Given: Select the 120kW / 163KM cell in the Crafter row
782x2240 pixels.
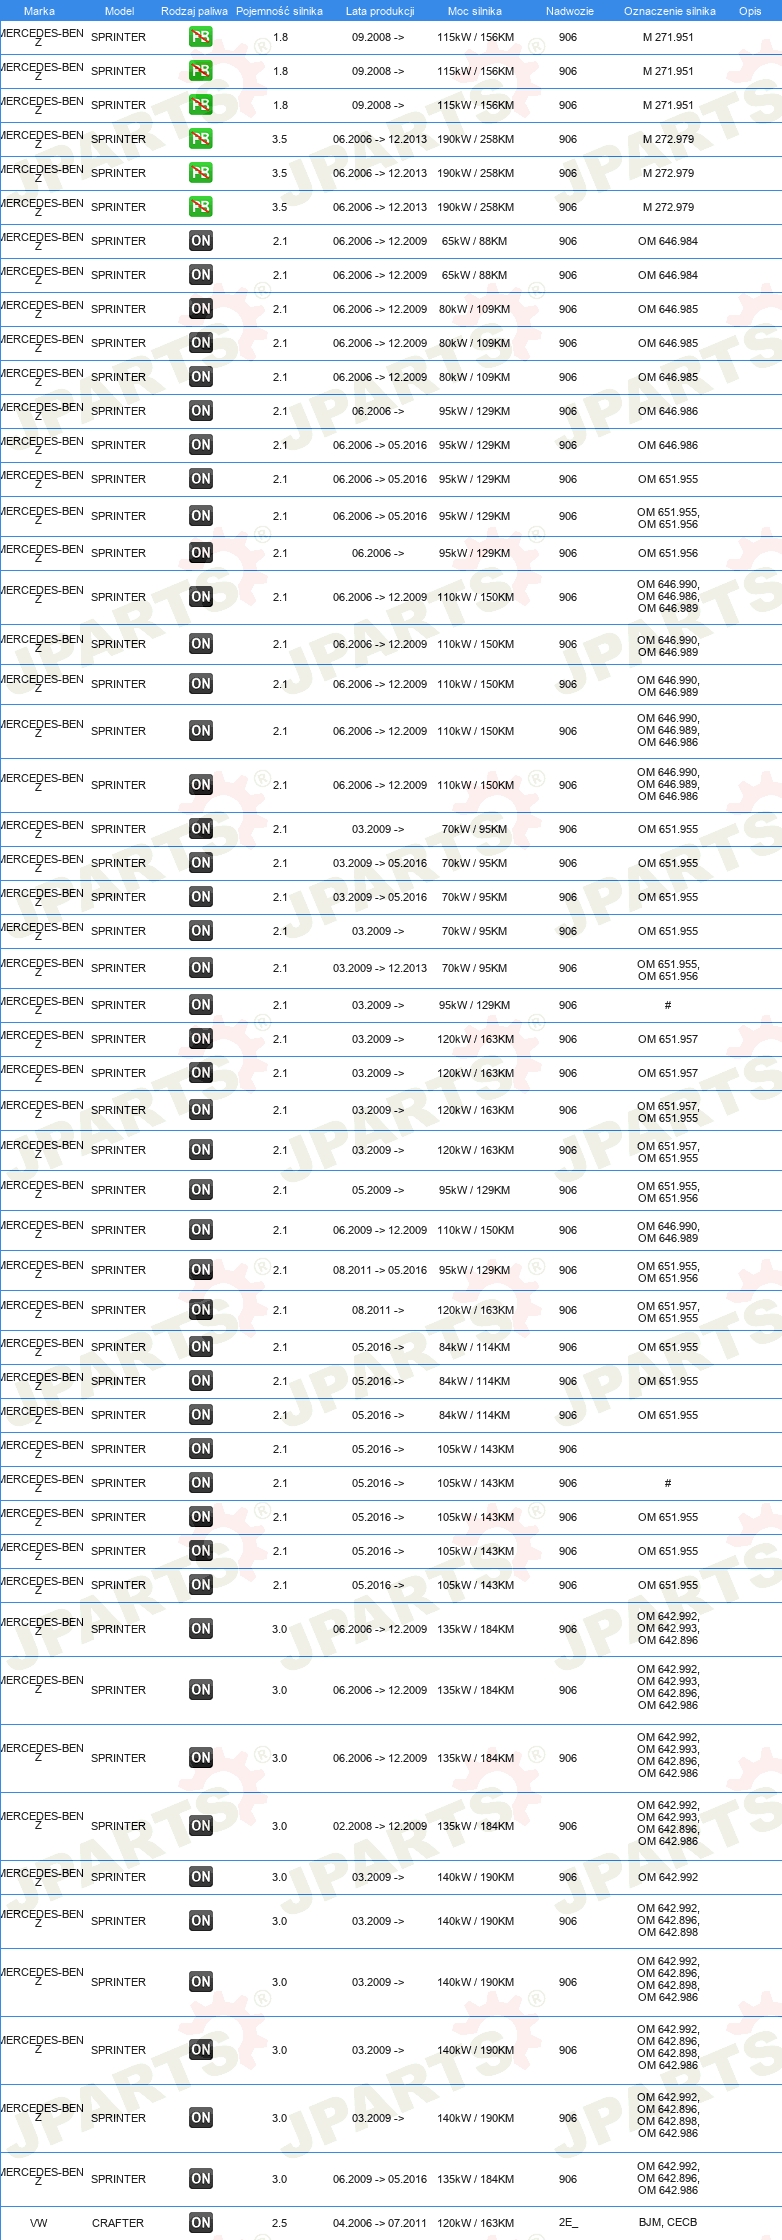Looking at the screenshot, I should pos(475,2223).
